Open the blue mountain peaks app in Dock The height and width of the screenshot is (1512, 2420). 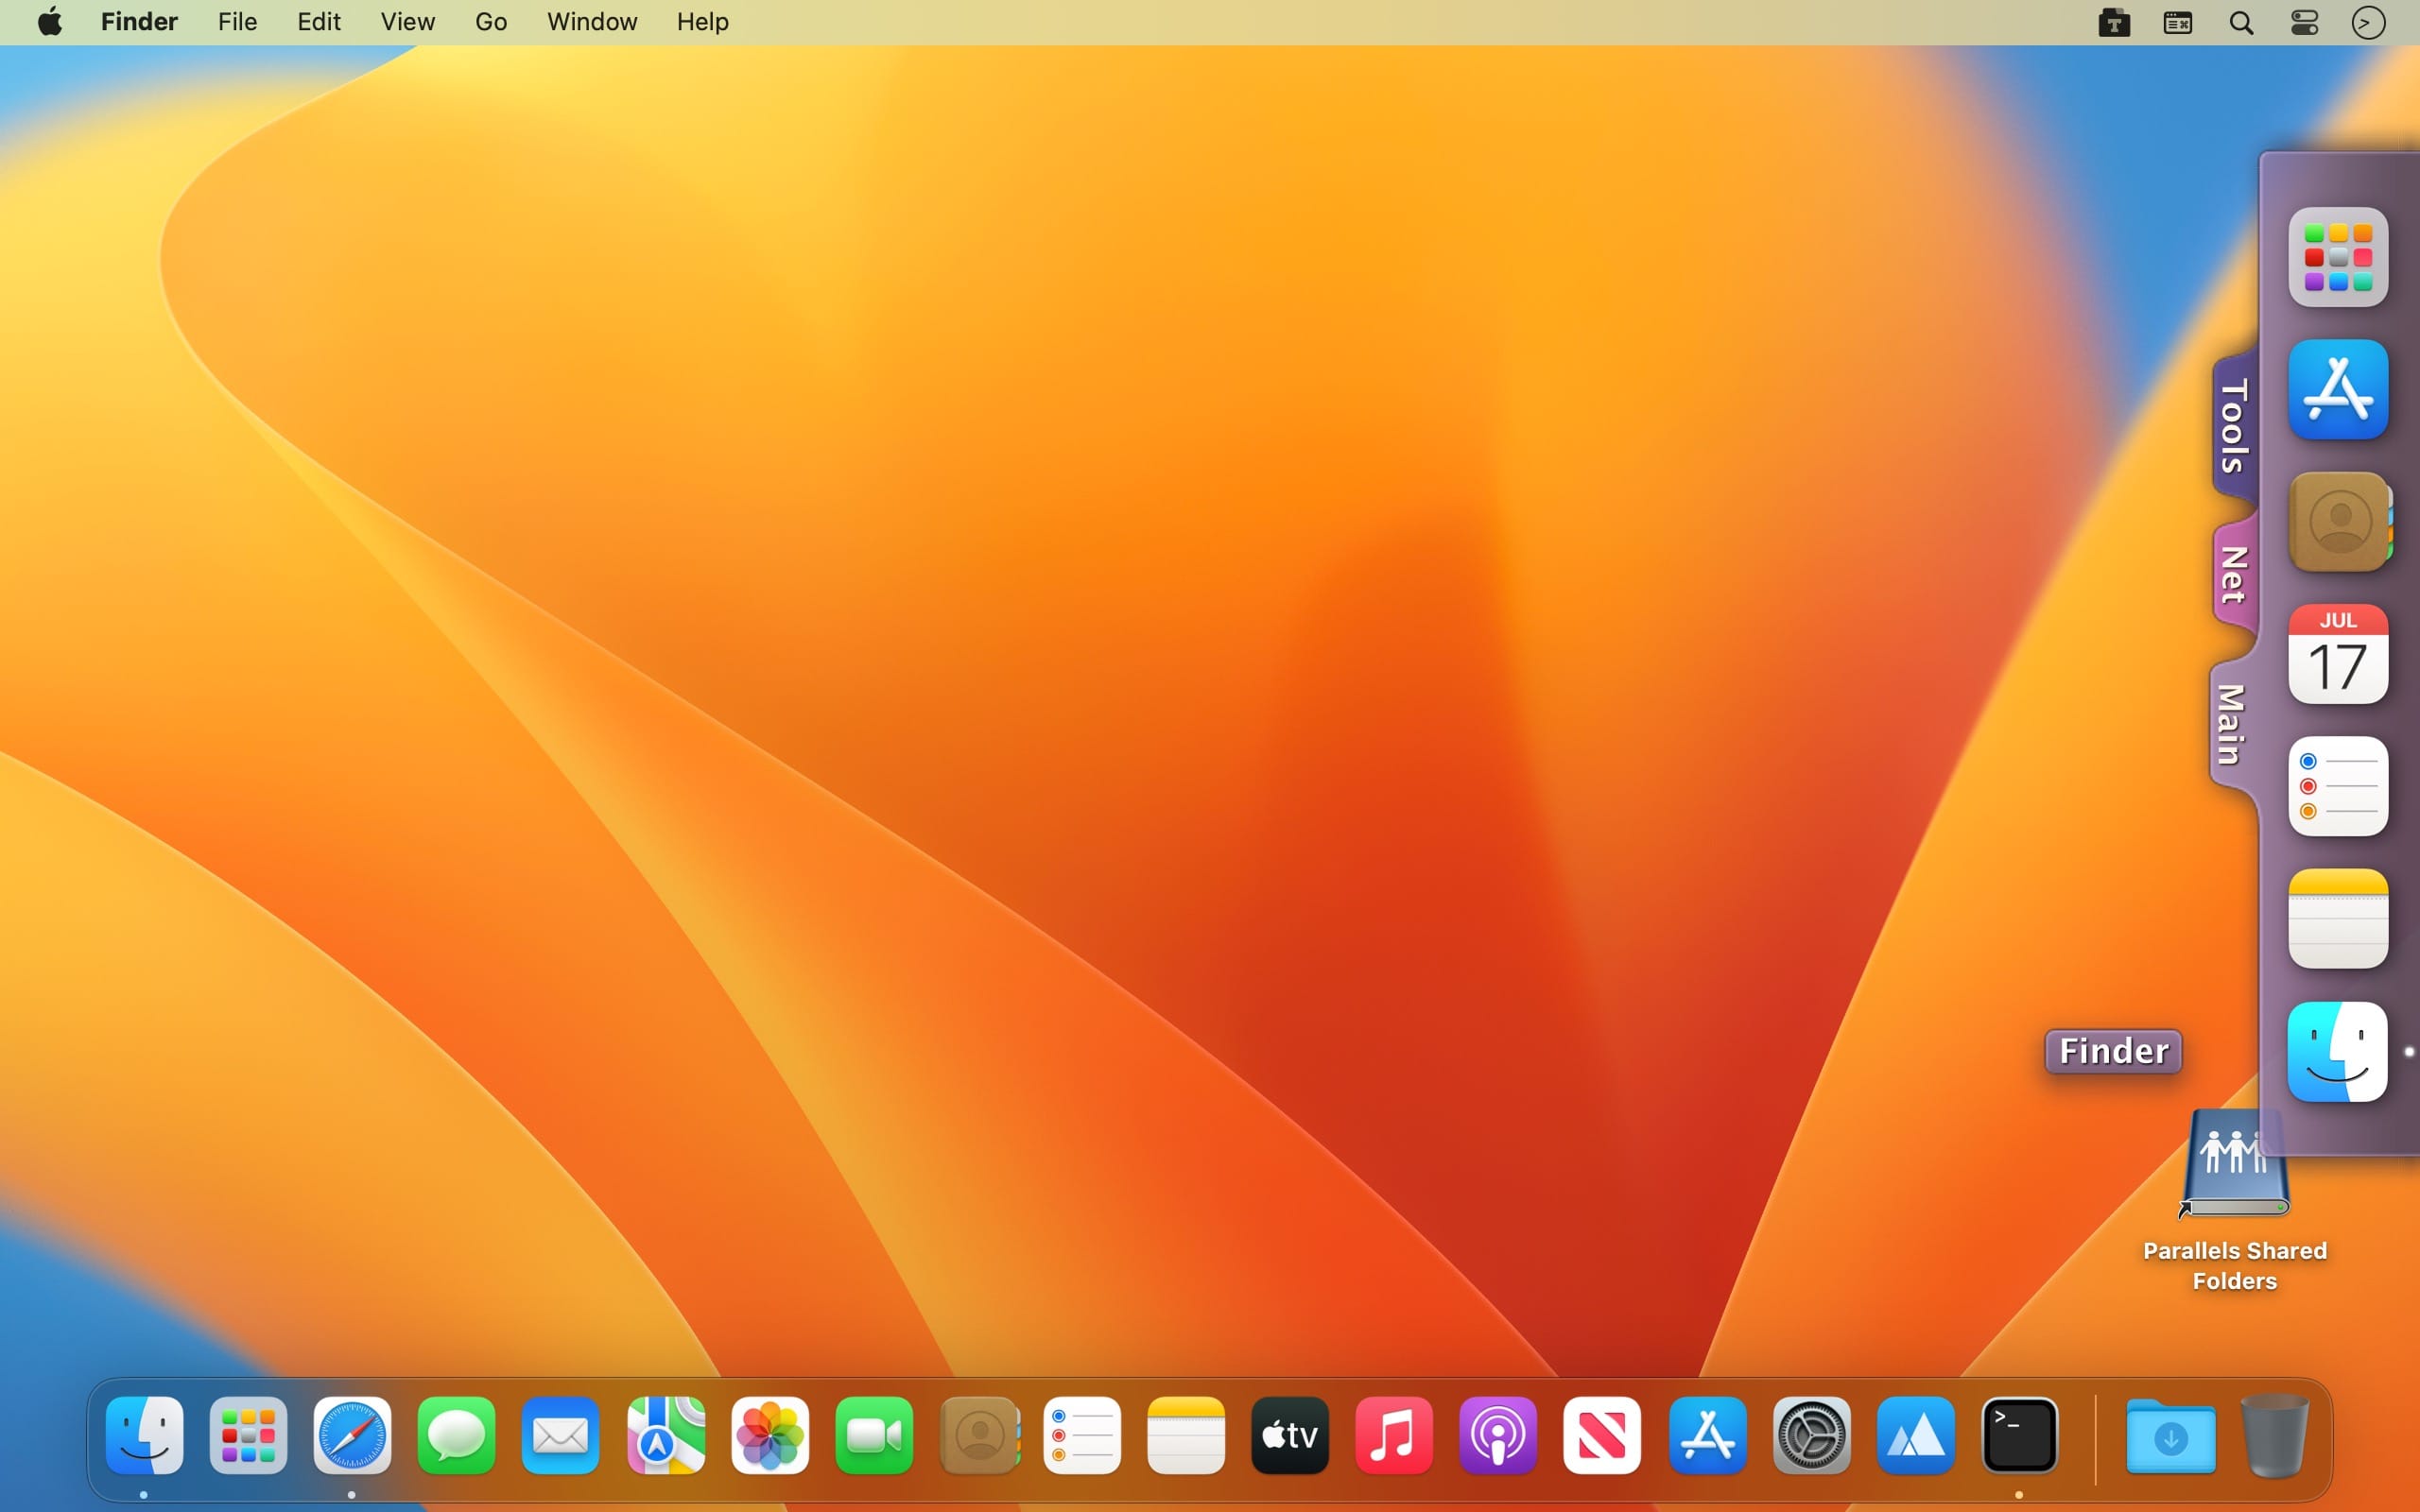(1916, 1435)
